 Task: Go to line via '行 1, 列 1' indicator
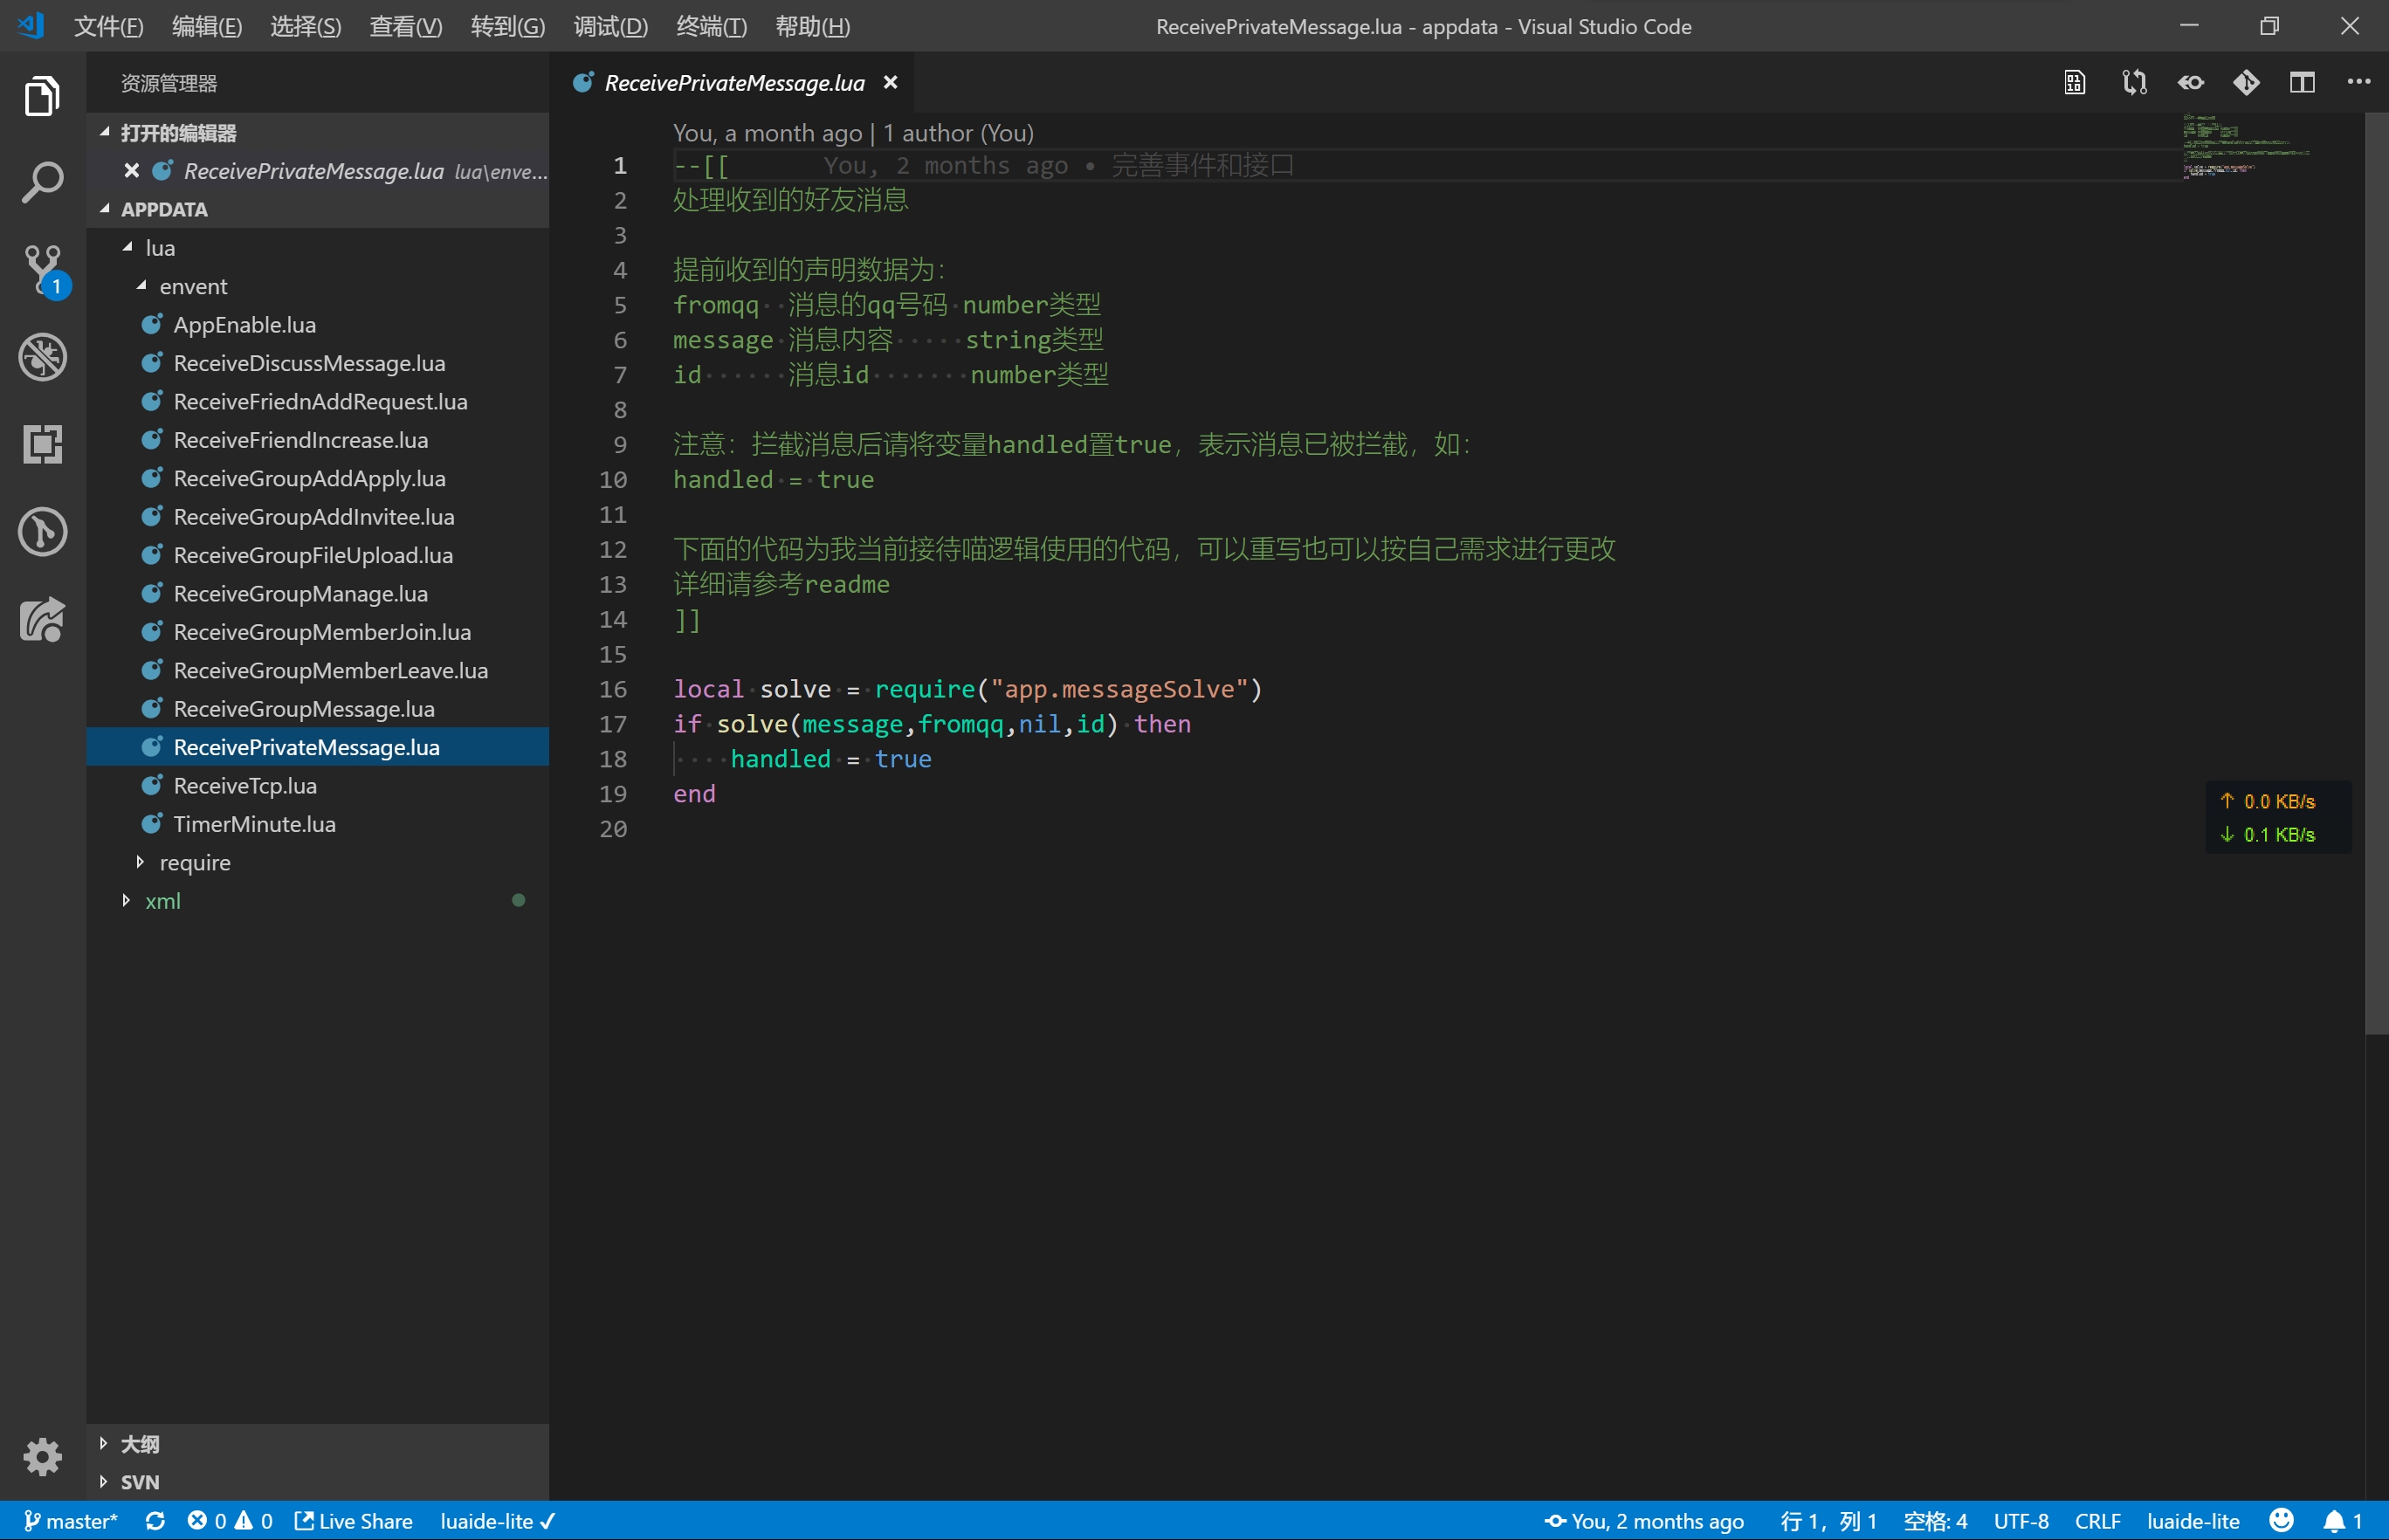click(x=1828, y=1521)
